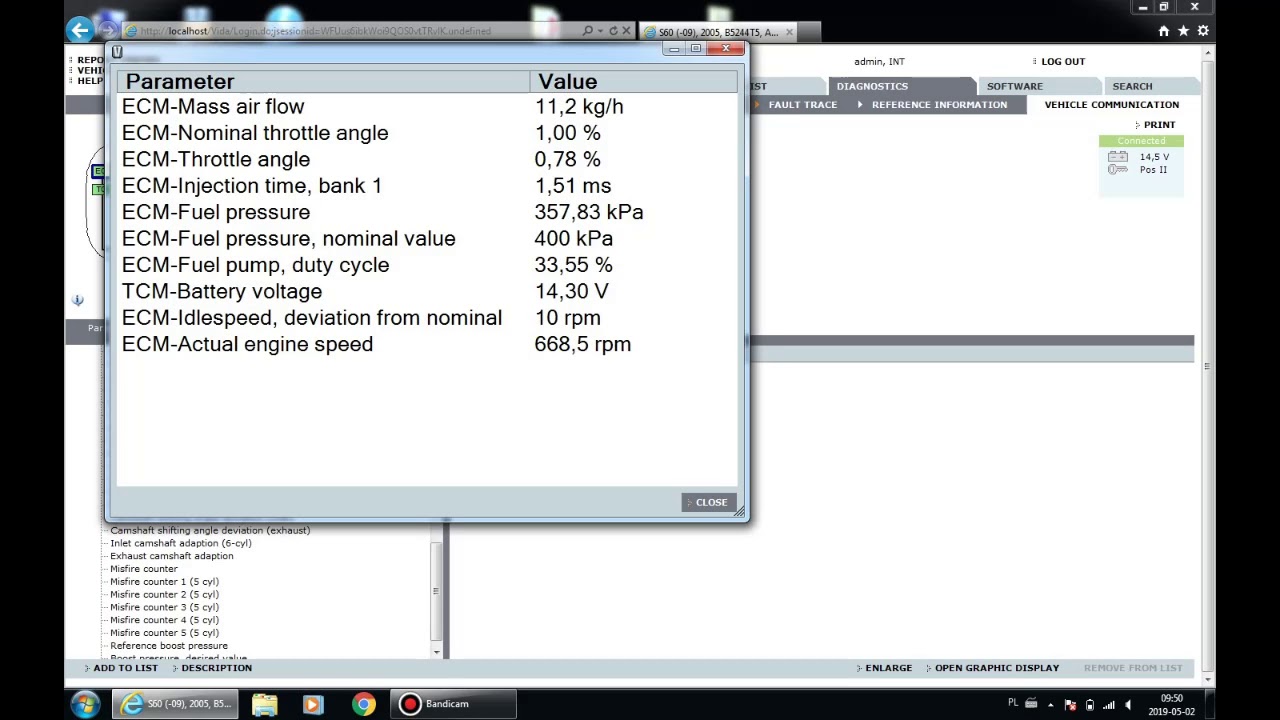
Task: Switch to the DIAGNOSTICS tab
Action: (872, 86)
